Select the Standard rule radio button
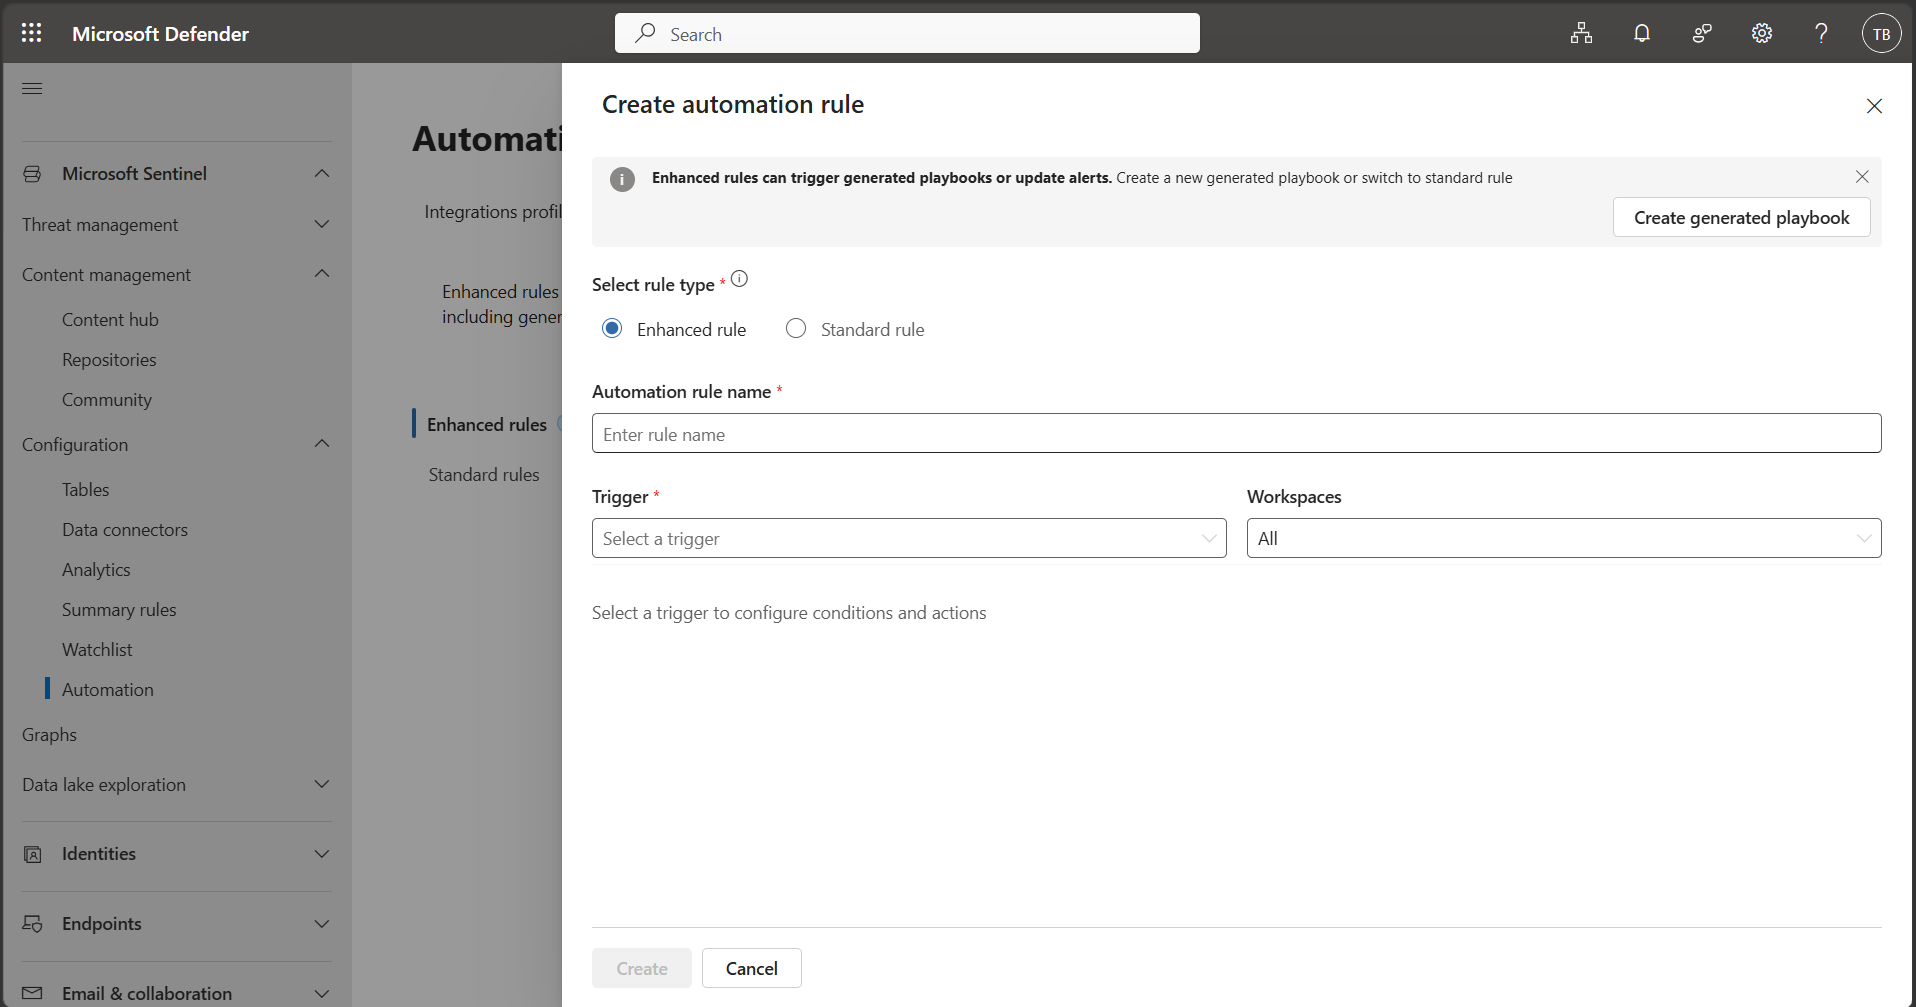 coord(796,328)
